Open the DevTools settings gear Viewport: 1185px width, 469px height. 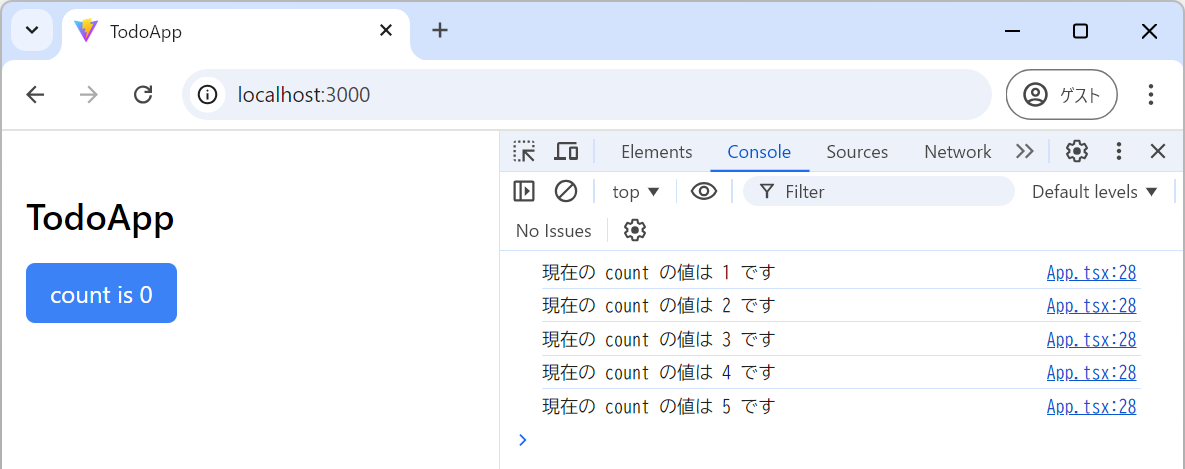(1077, 151)
